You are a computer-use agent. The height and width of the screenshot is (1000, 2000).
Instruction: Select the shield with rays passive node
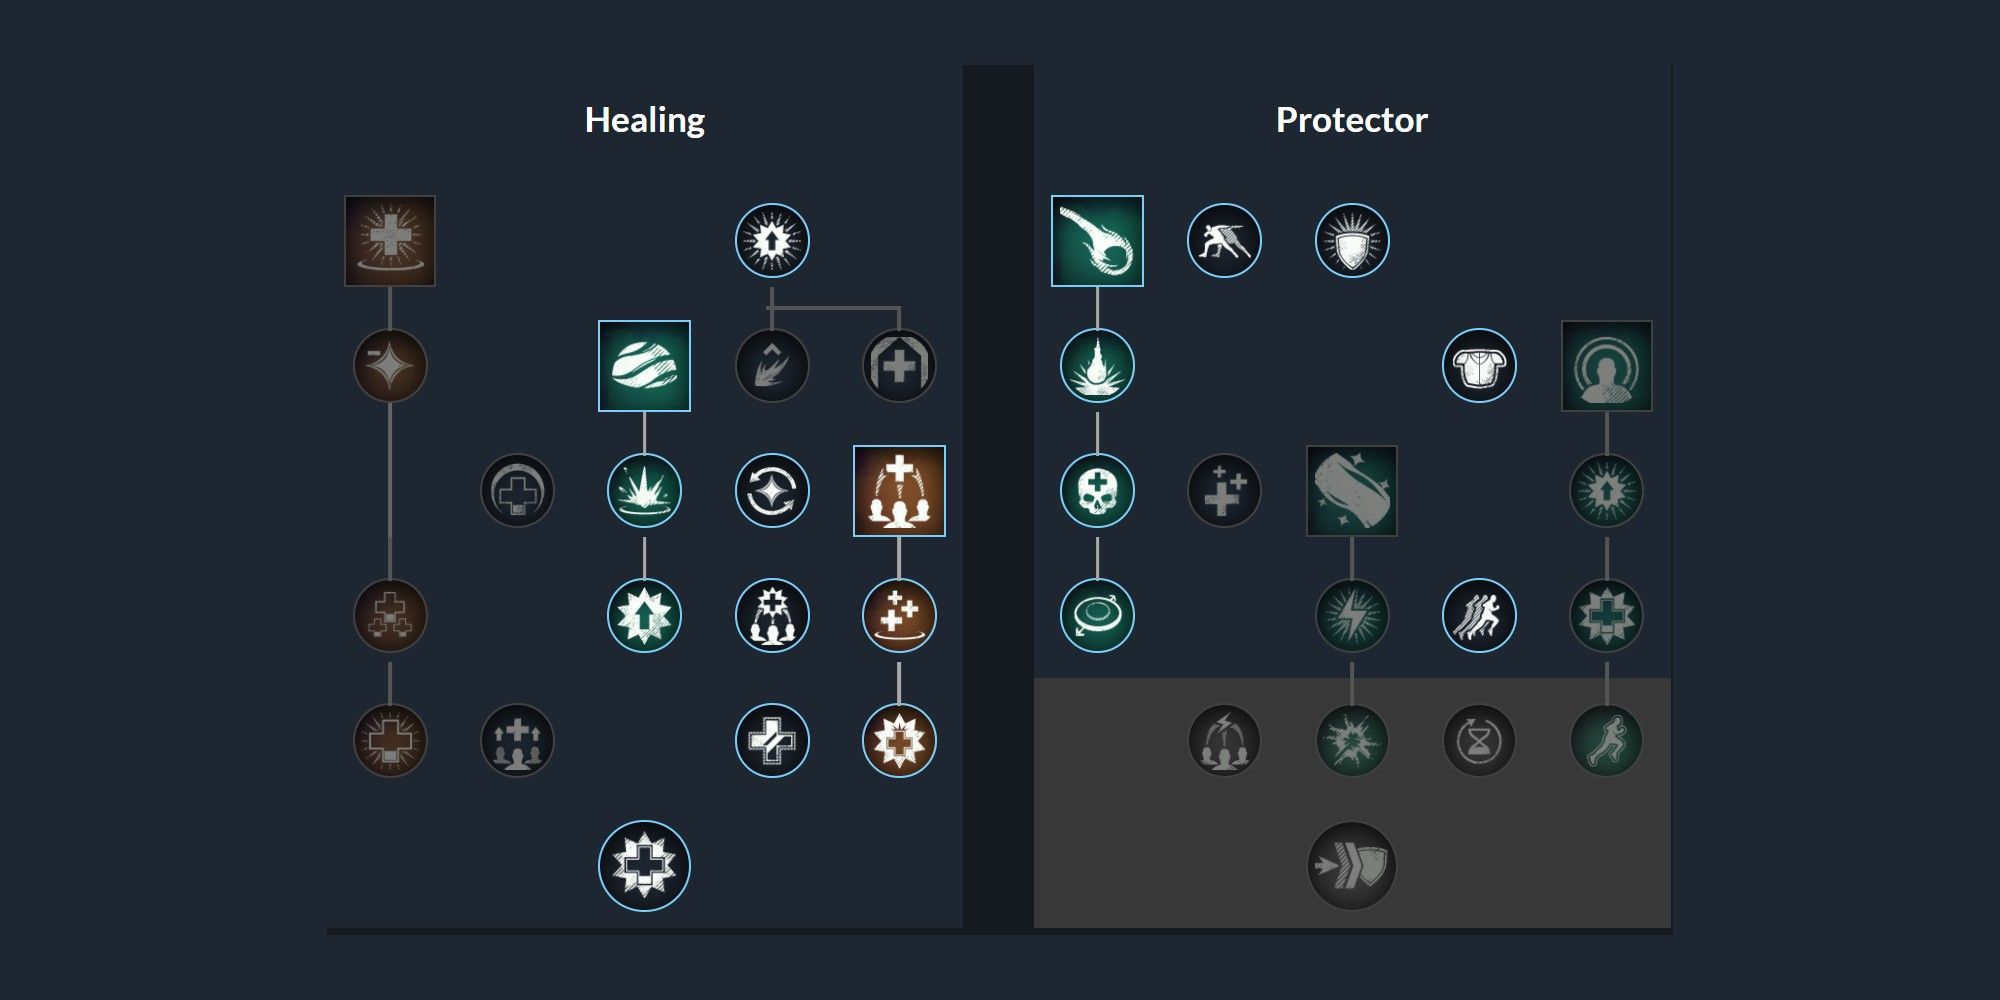point(1352,241)
